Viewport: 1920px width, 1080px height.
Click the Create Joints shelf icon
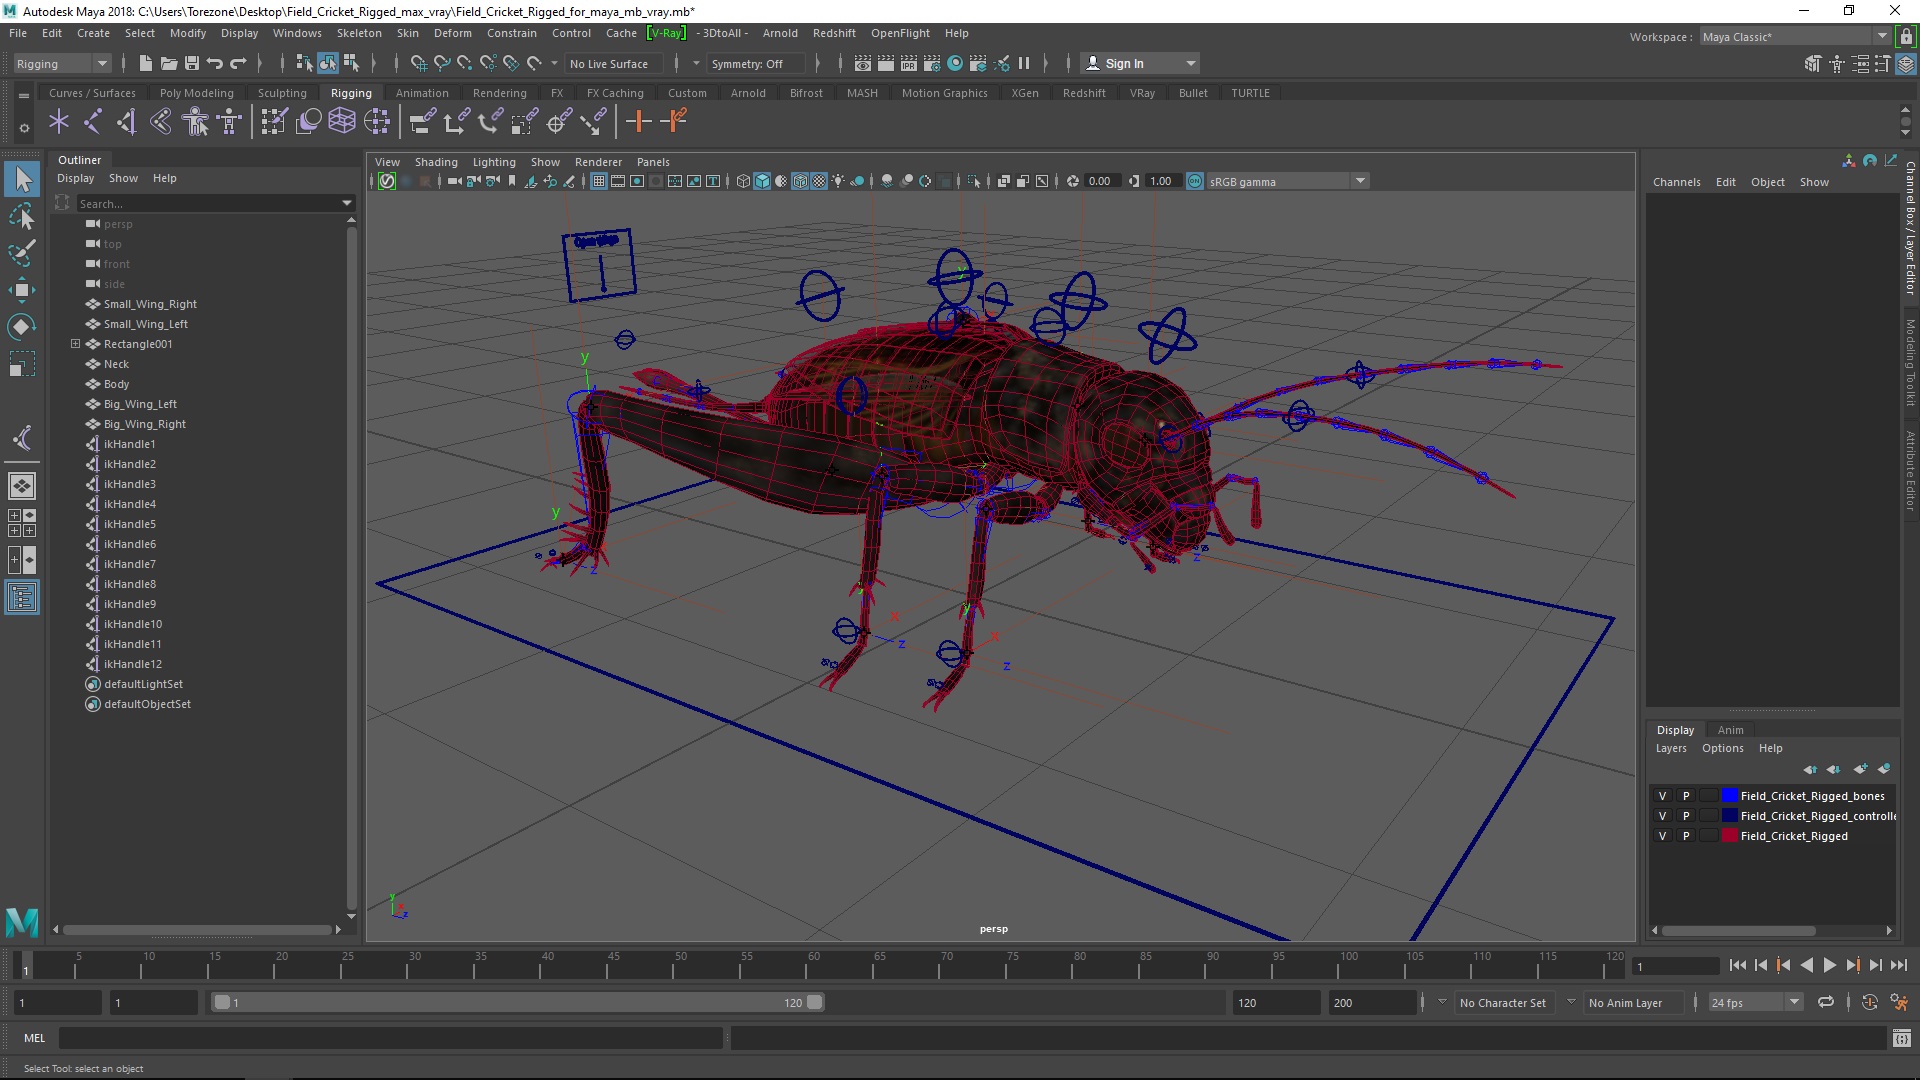[93, 122]
